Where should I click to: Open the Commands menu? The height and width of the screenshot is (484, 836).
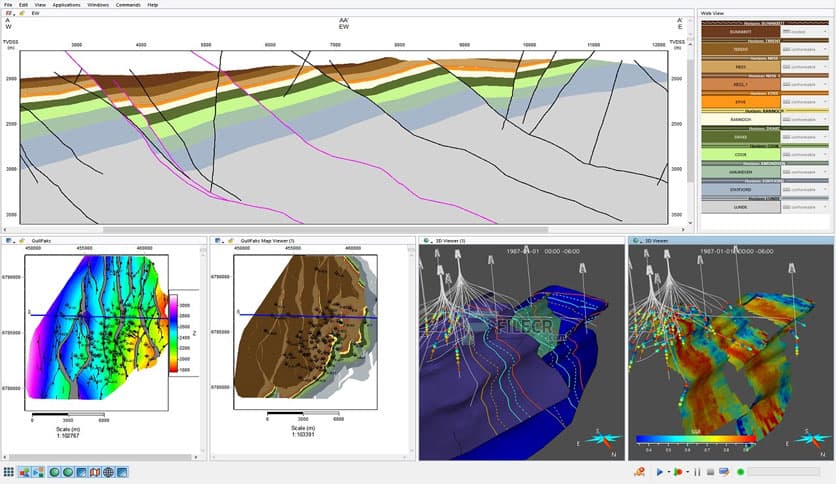pos(128,5)
